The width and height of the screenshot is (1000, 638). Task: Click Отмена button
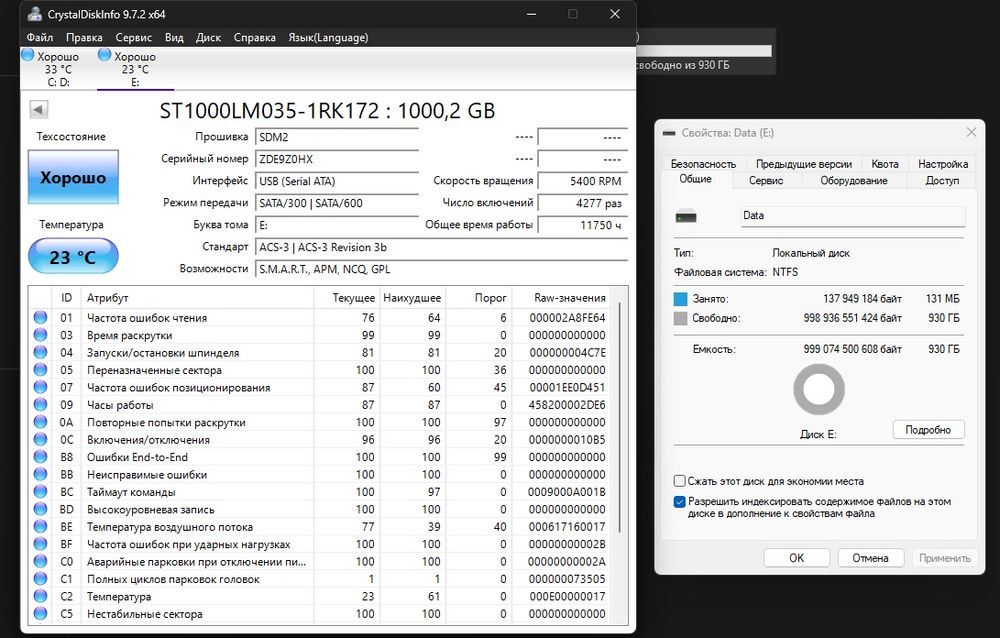pos(870,558)
